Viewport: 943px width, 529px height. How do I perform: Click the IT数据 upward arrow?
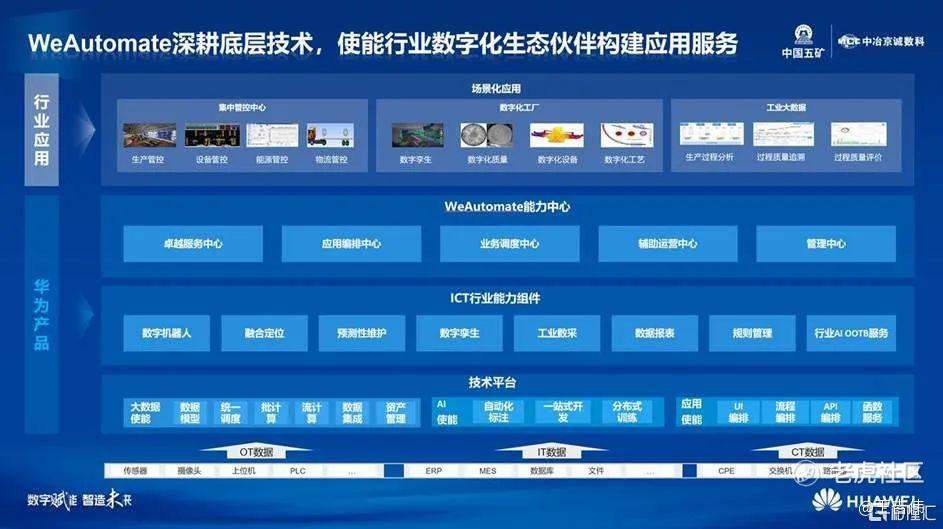click(551, 451)
